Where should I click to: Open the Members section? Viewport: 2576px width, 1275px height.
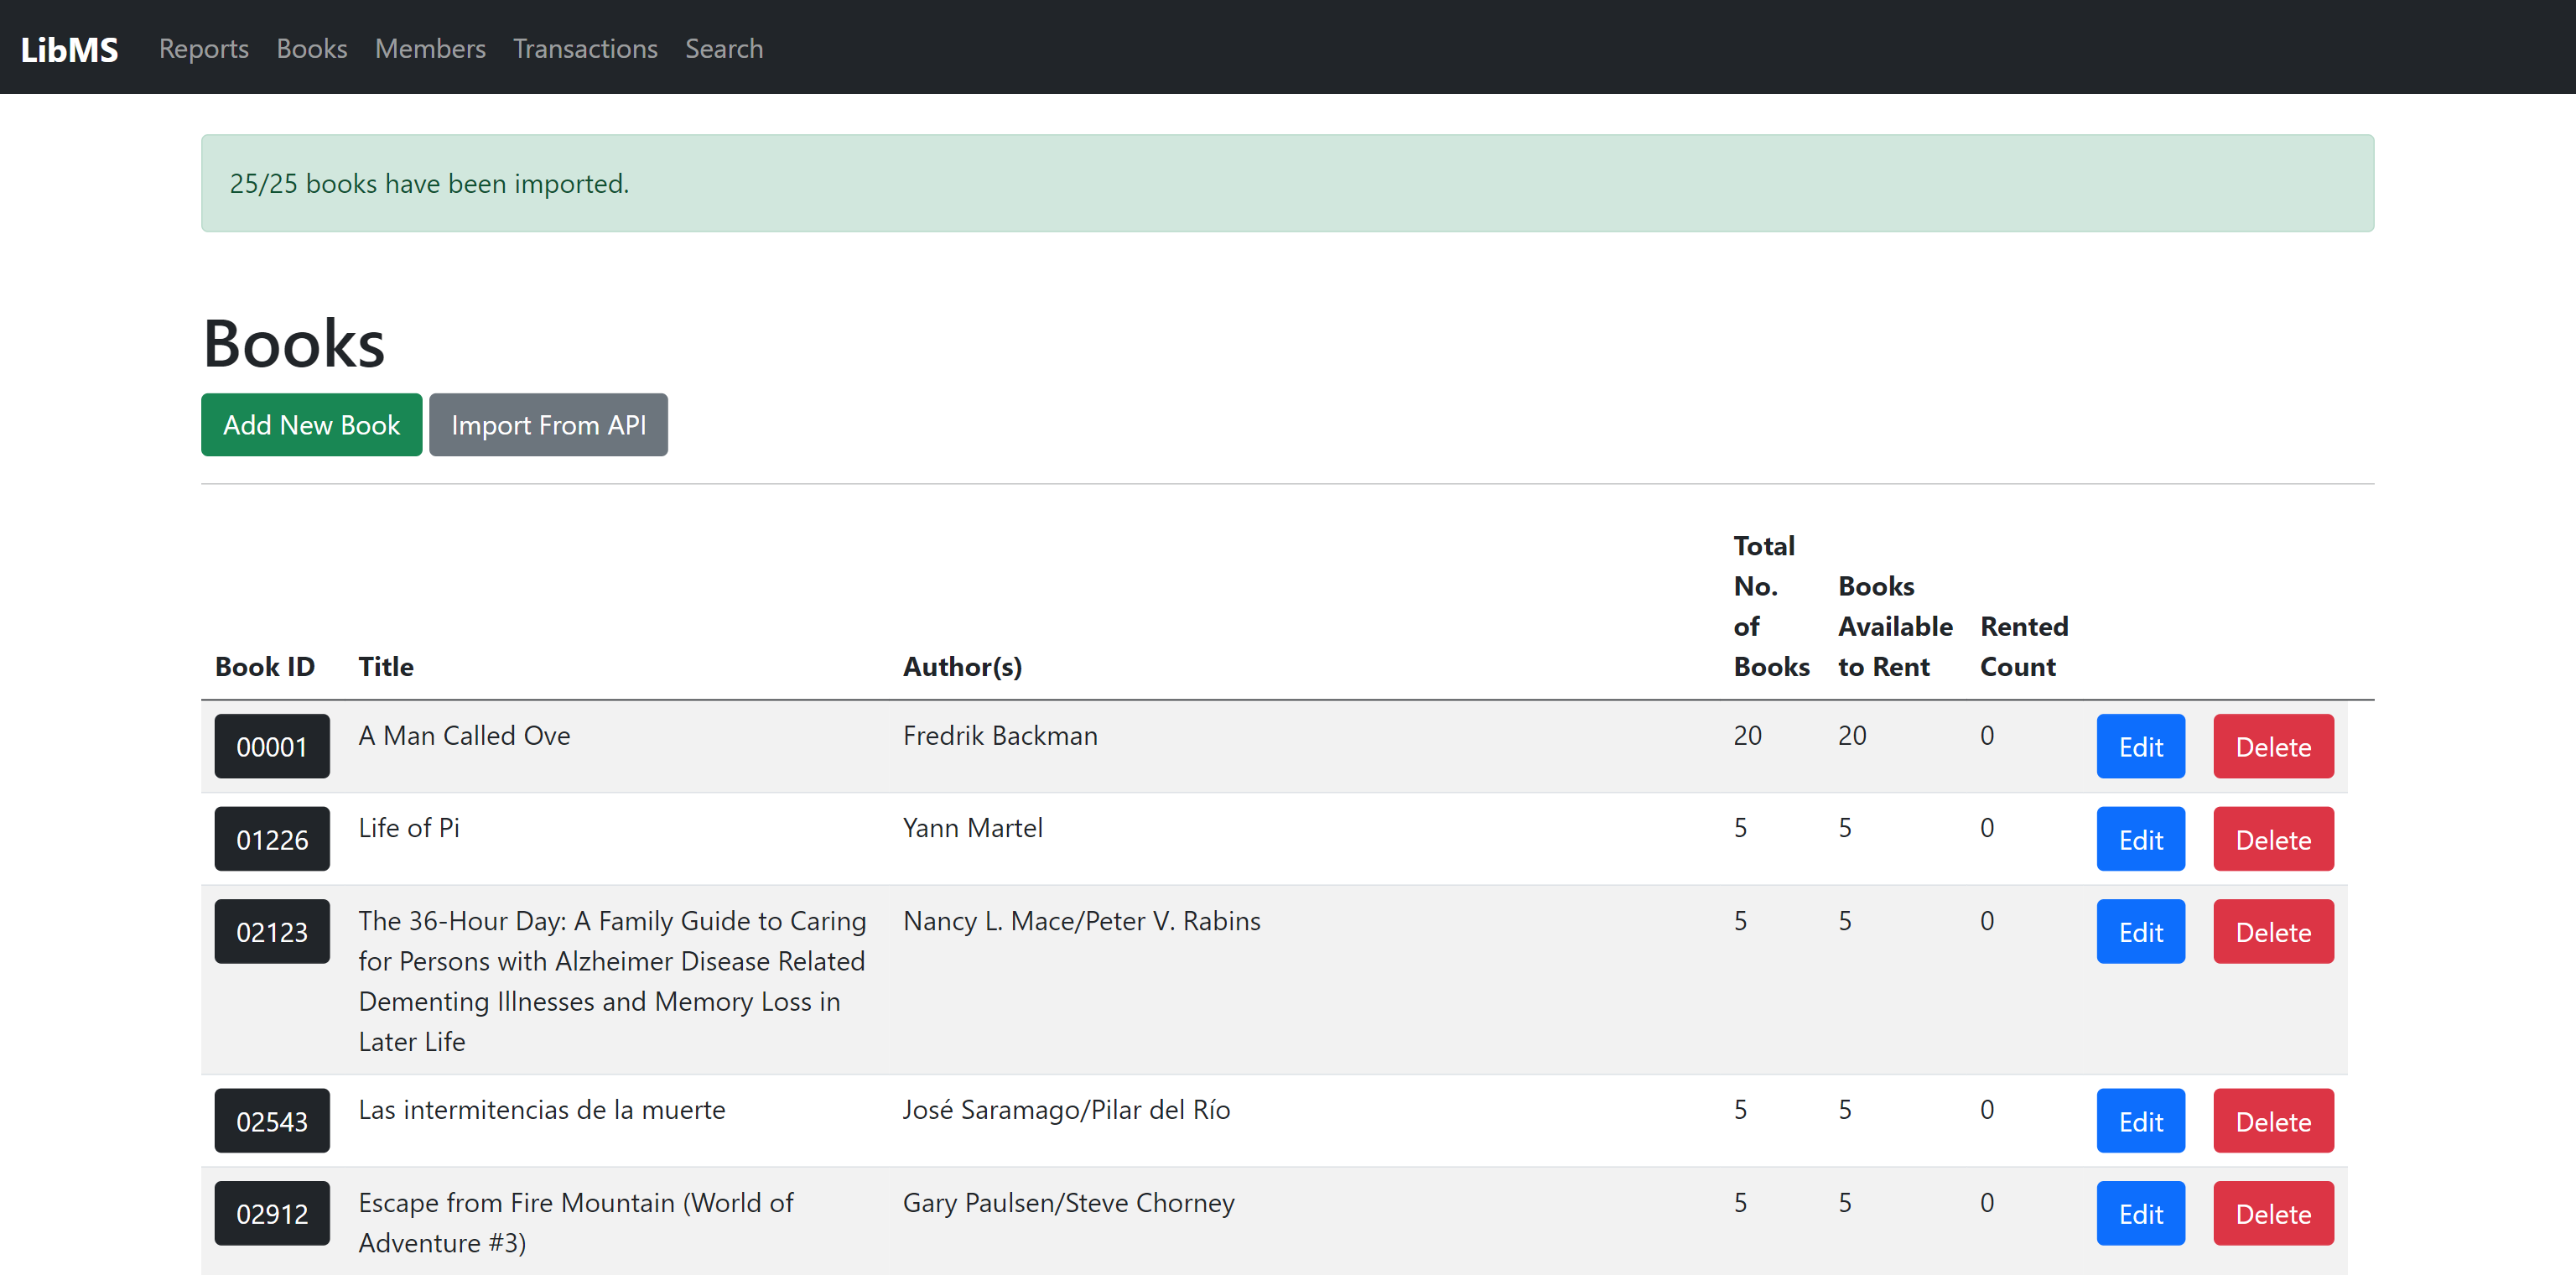pos(430,48)
